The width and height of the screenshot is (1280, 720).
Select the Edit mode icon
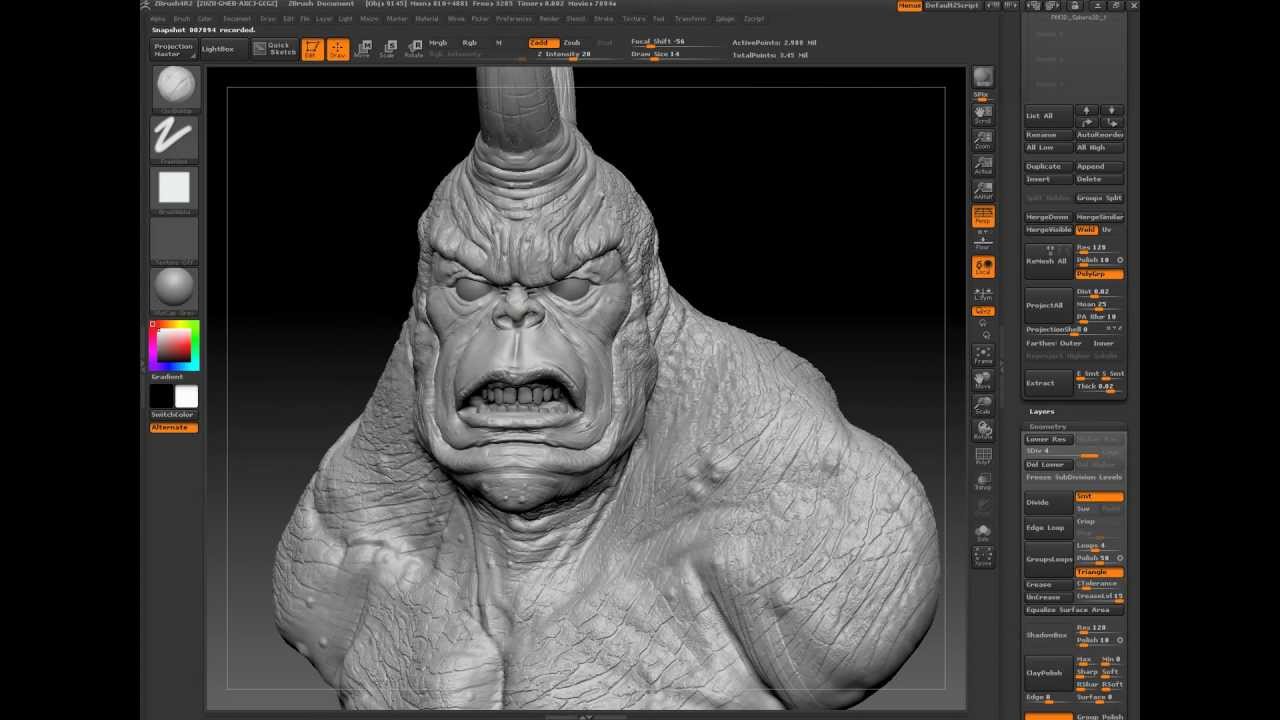point(312,49)
